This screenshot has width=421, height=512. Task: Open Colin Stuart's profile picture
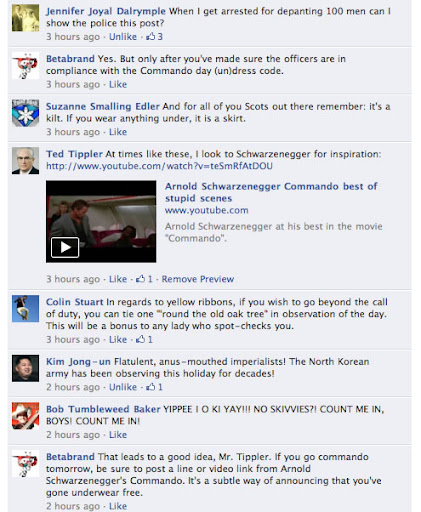pyautogui.click(x=25, y=309)
